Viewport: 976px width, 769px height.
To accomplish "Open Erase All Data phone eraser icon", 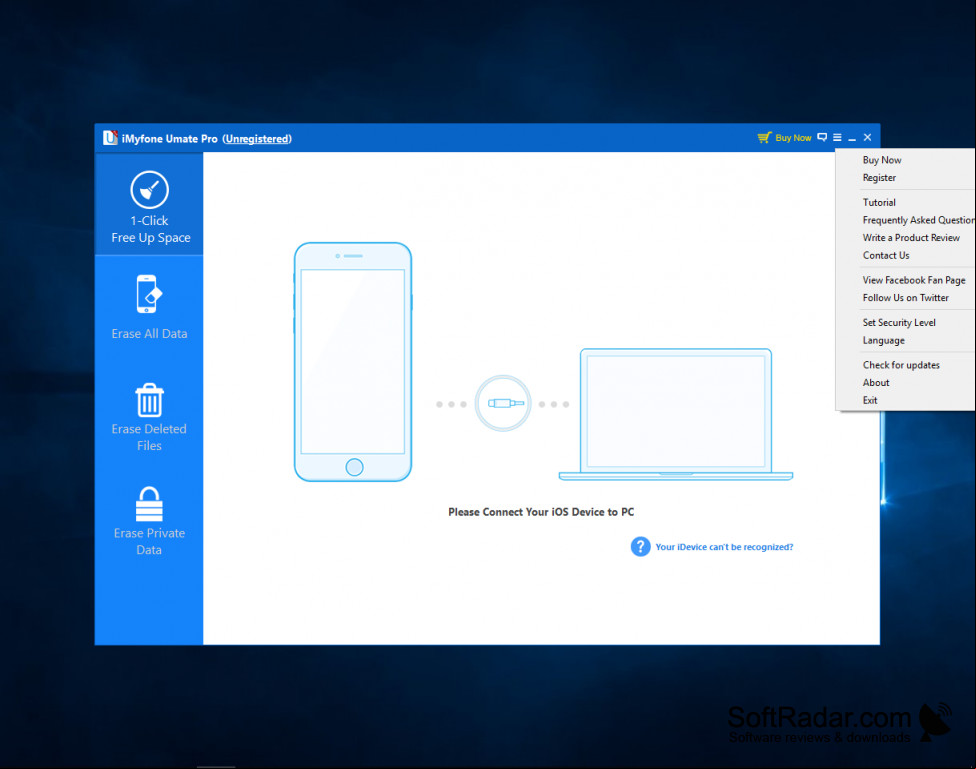I will click(149, 294).
